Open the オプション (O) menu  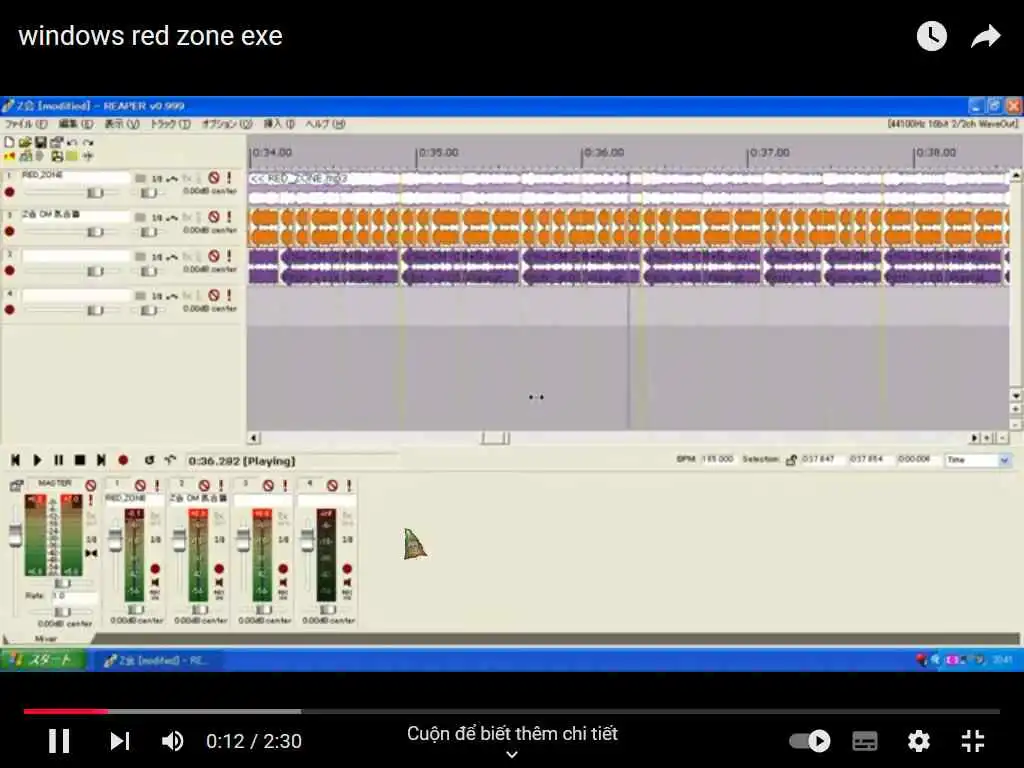tap(226, 124)
